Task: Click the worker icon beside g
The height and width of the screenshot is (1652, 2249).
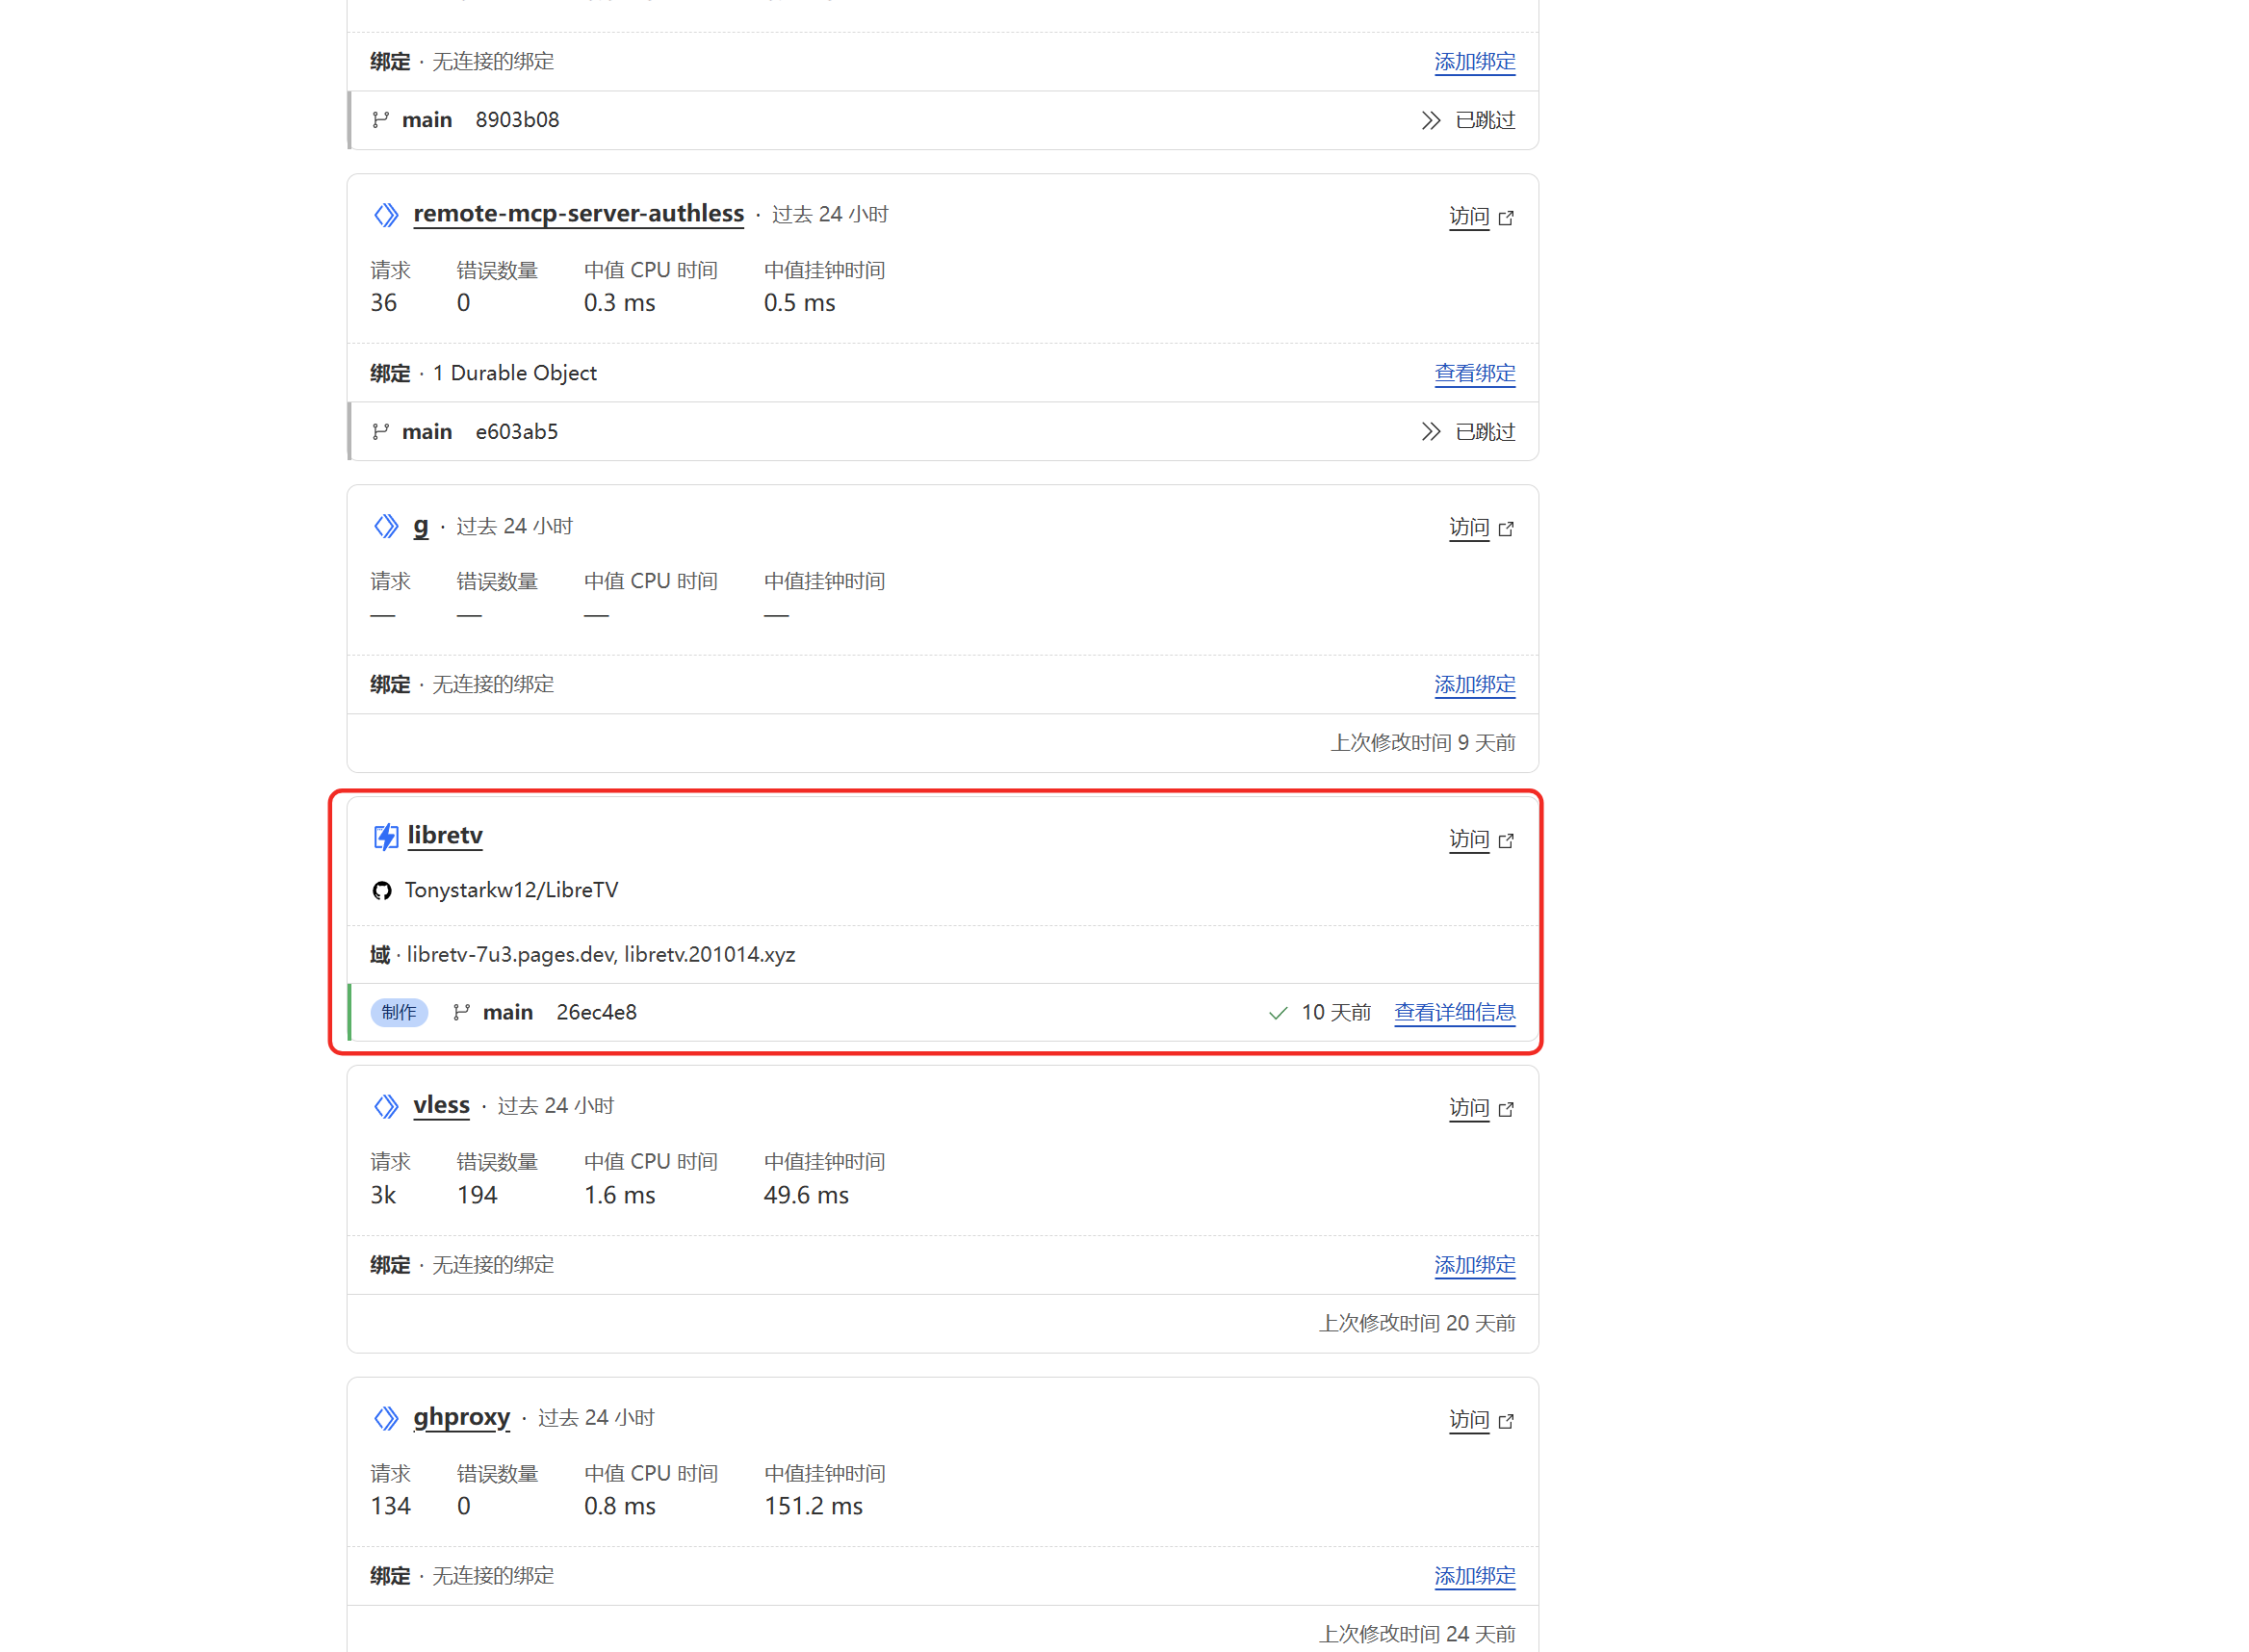Action: (x=386, y=526)
